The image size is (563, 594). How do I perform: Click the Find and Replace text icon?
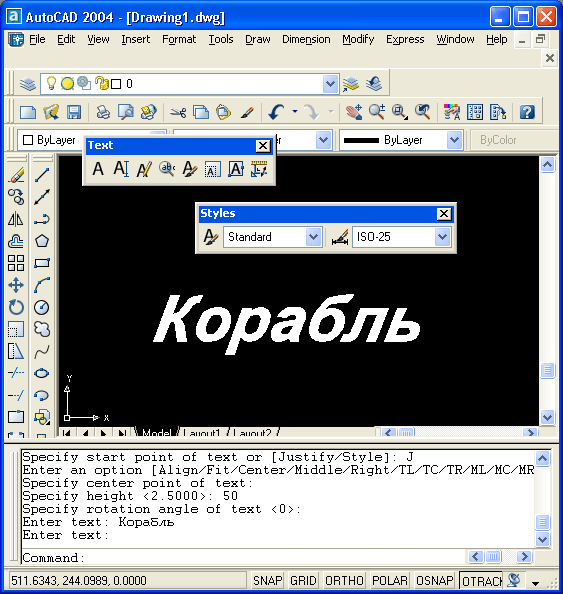[167, 169]
